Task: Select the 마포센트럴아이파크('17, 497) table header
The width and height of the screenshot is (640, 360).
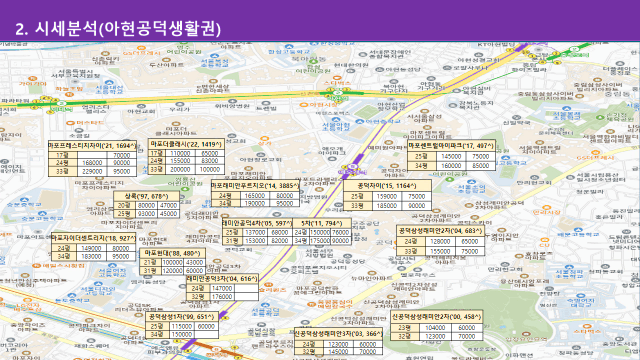Action: [451, 145]
